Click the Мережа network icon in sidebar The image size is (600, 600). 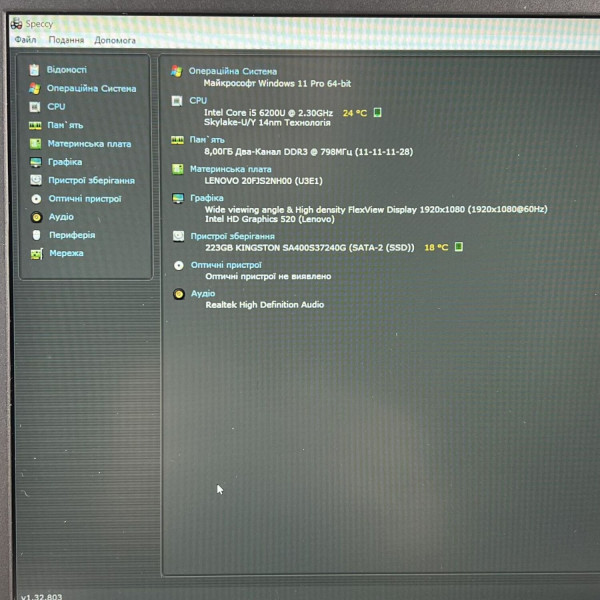click(x=37, y=253)
